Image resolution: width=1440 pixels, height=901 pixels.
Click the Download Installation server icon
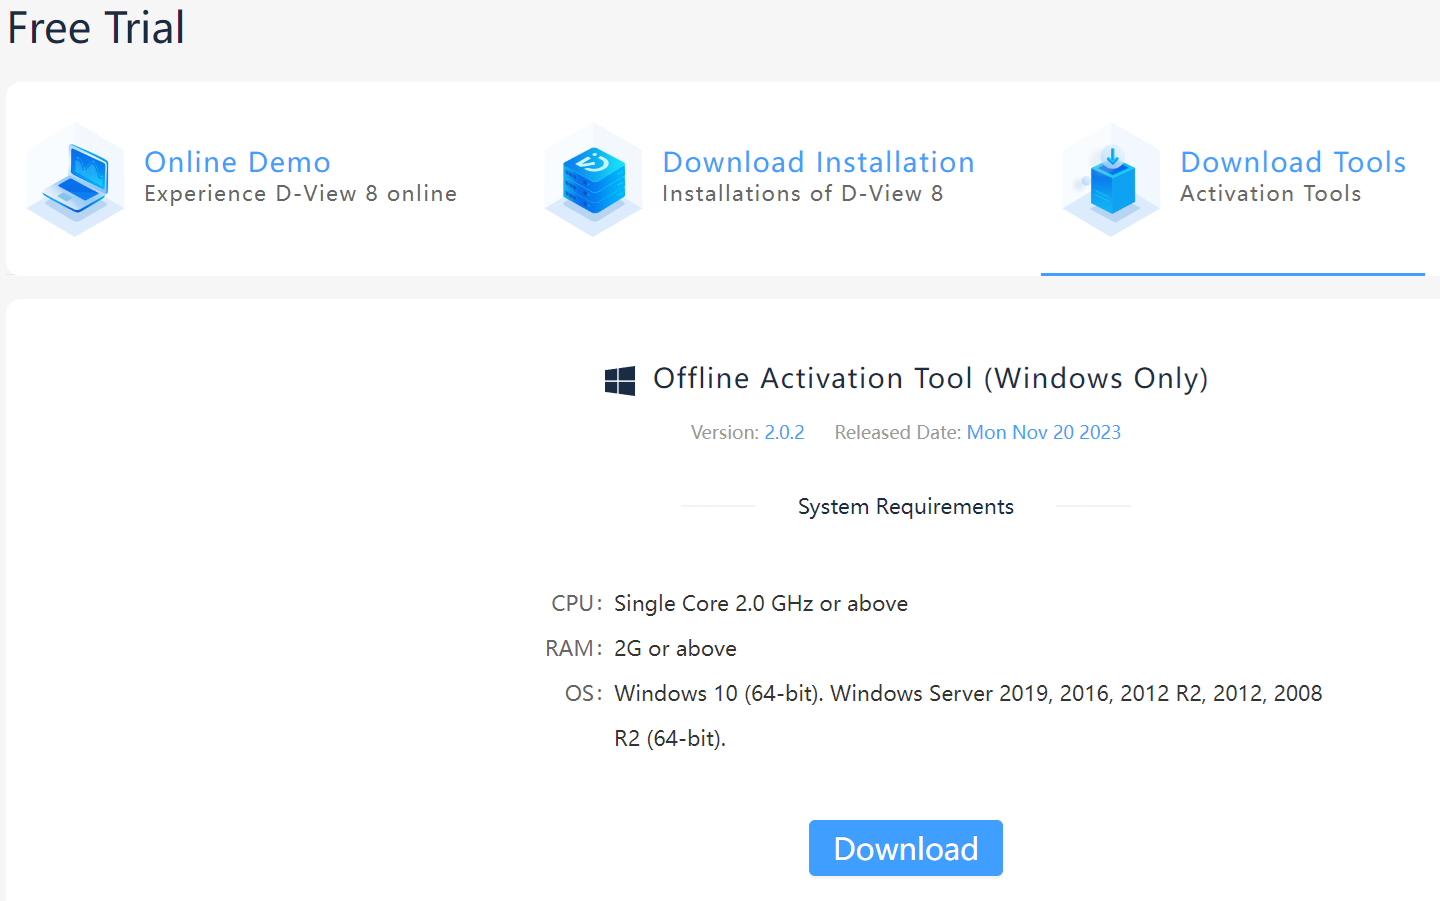coord(593,180)
